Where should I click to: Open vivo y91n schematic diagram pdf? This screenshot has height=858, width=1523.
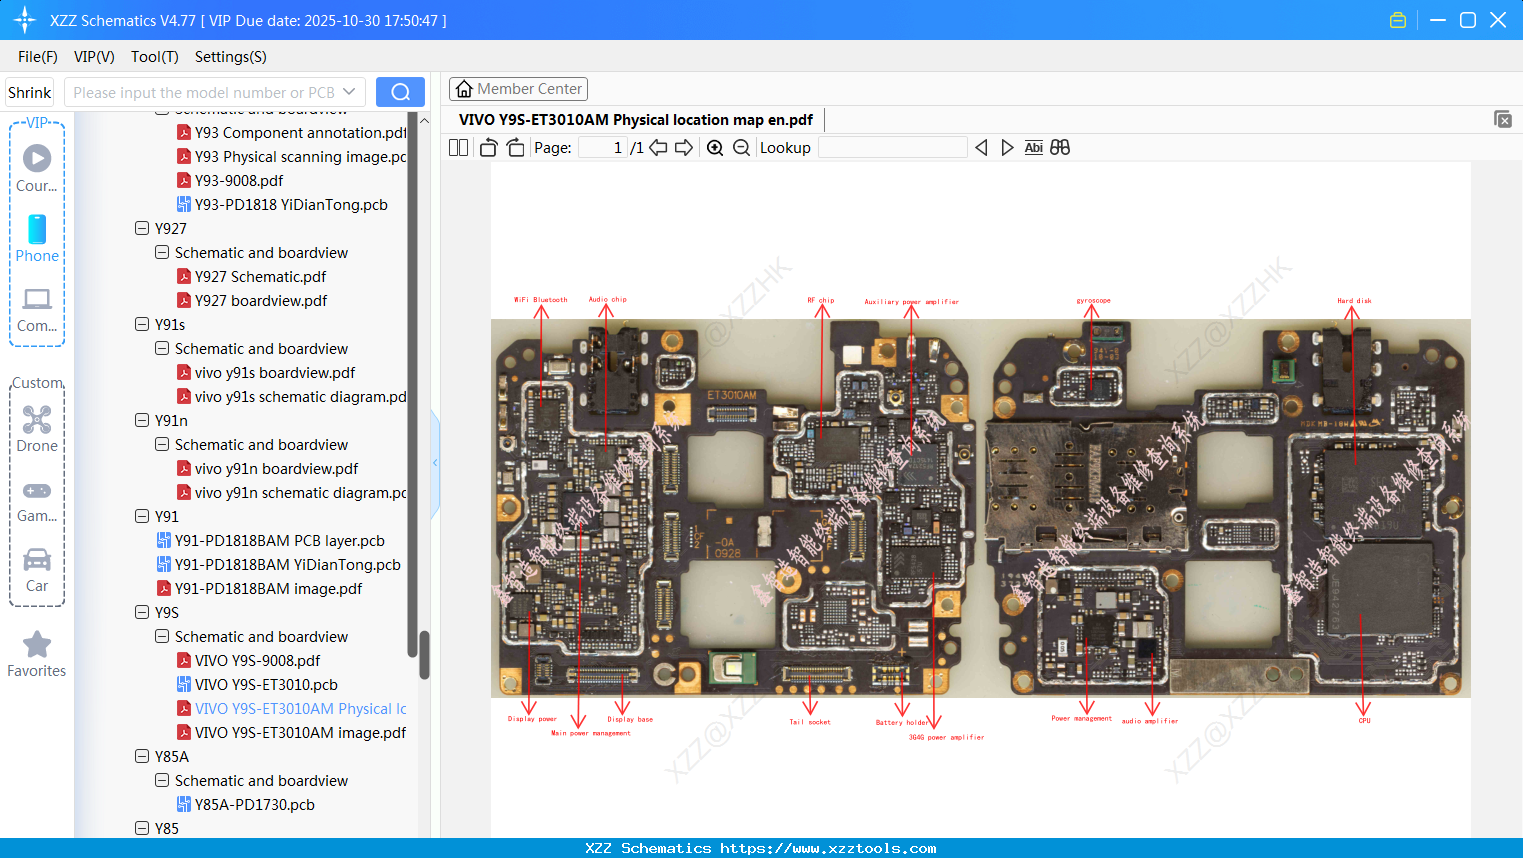point(292,492)
